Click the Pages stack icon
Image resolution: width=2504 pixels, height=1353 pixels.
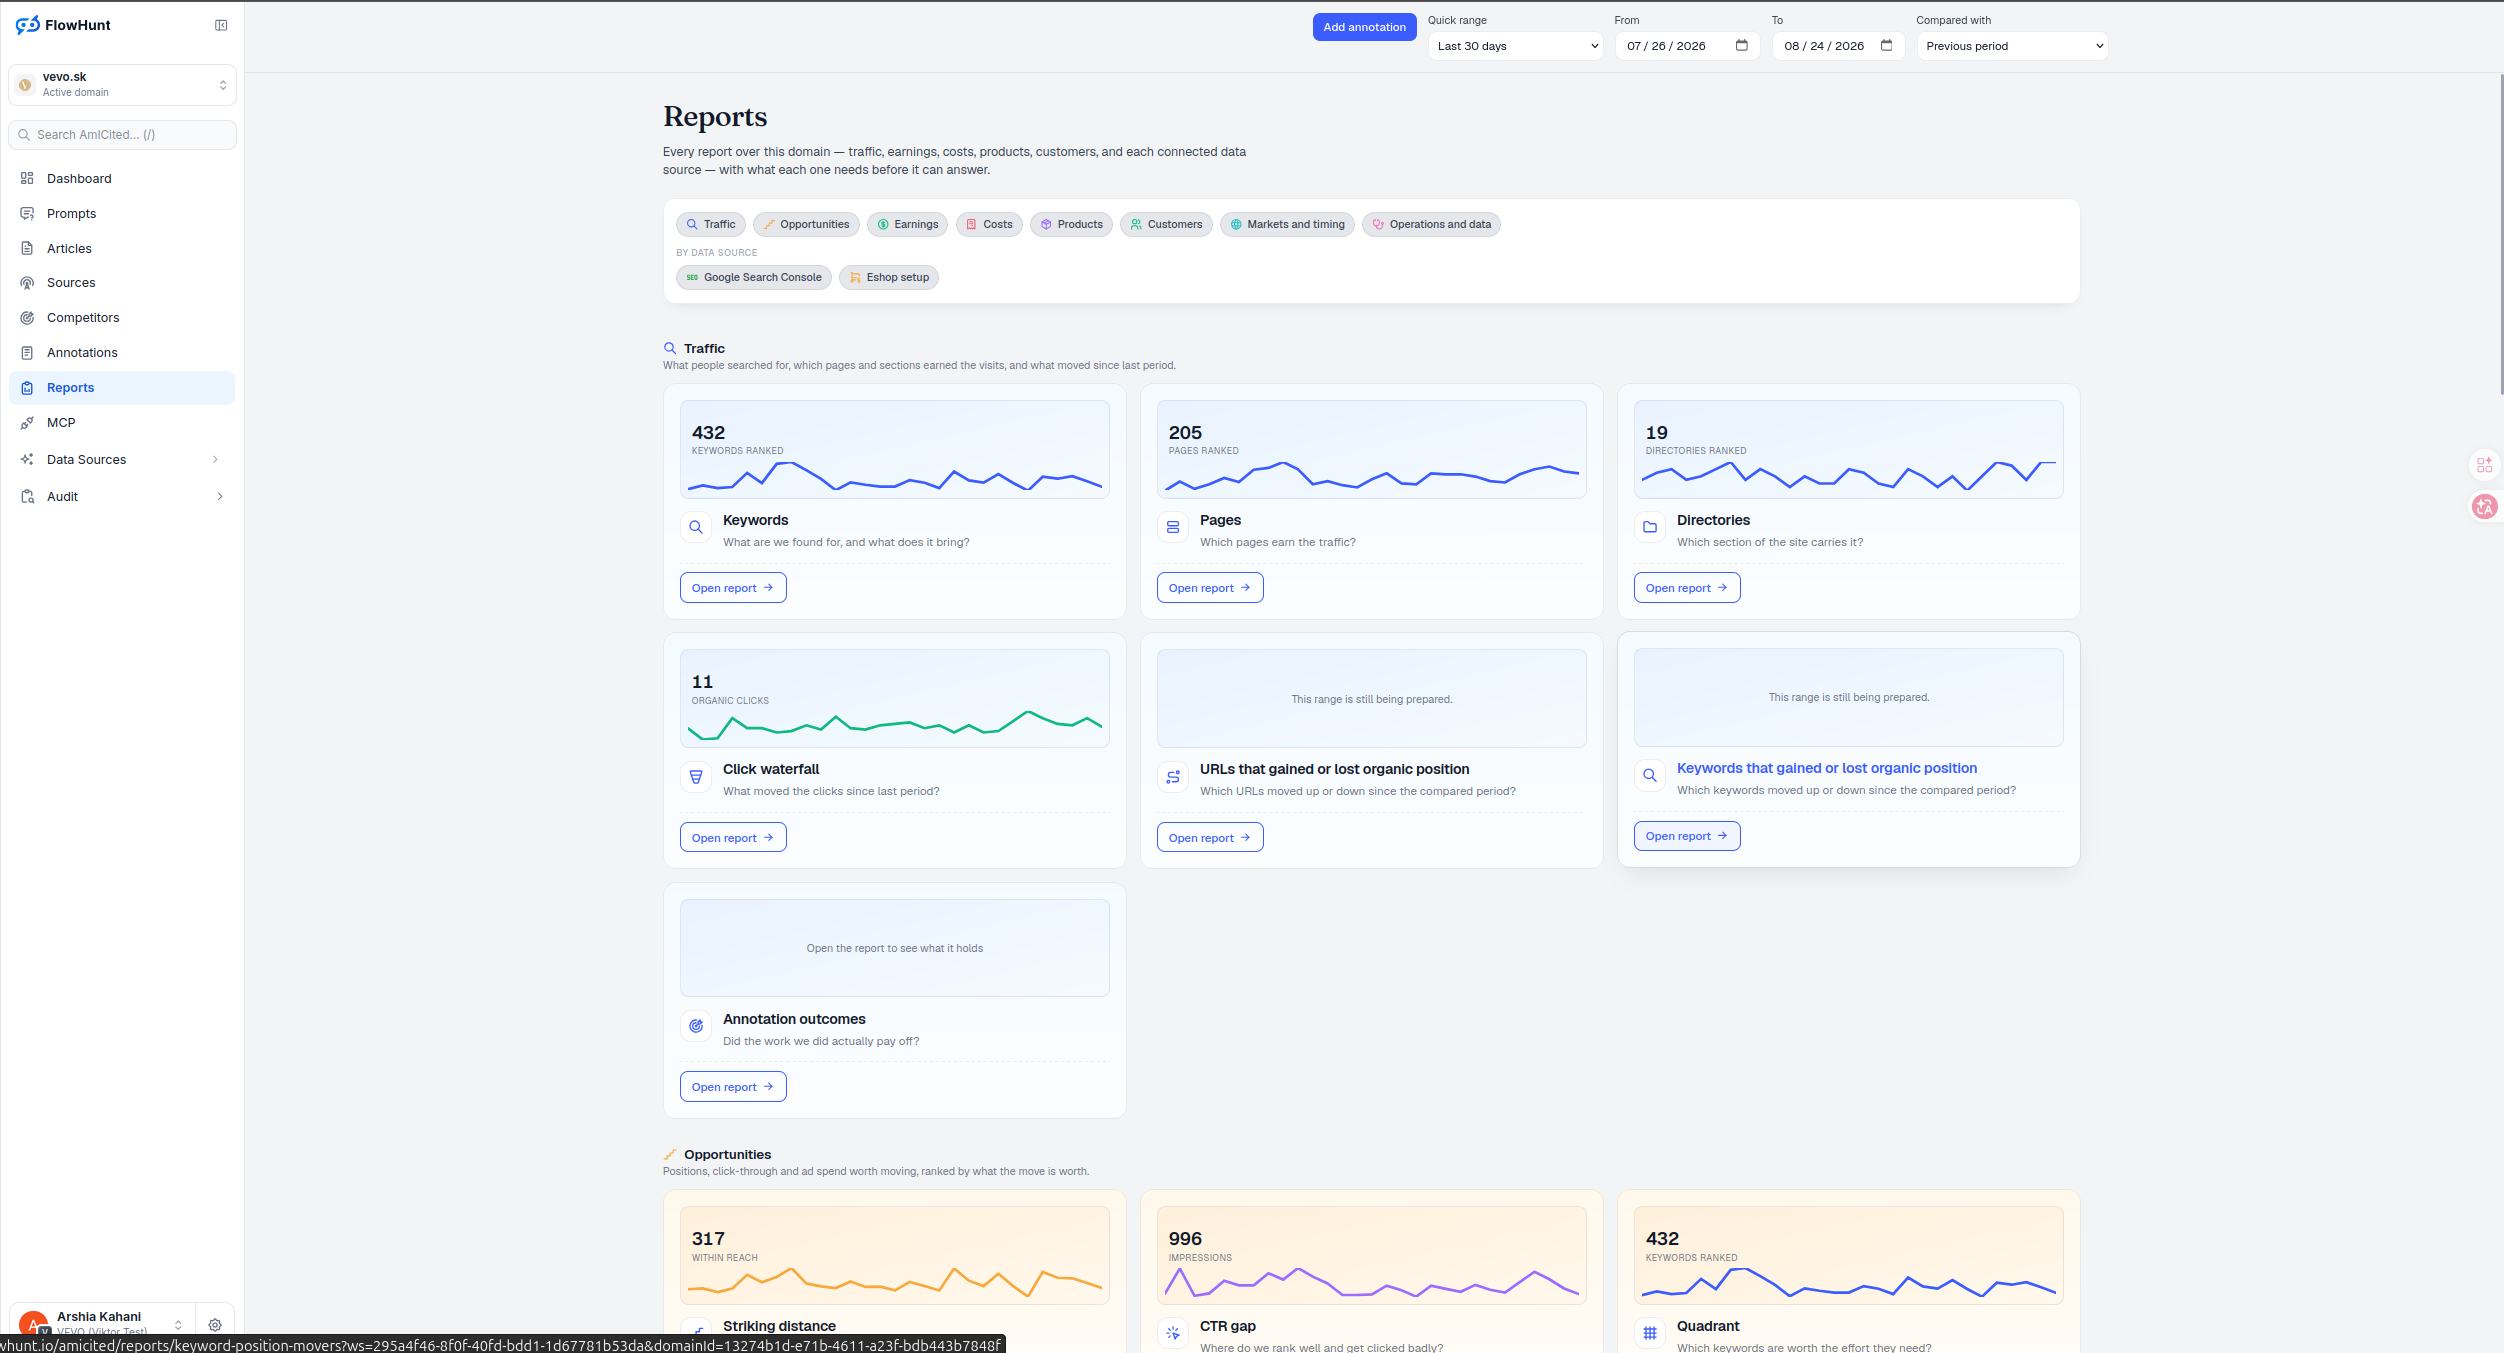(1173, 527)
